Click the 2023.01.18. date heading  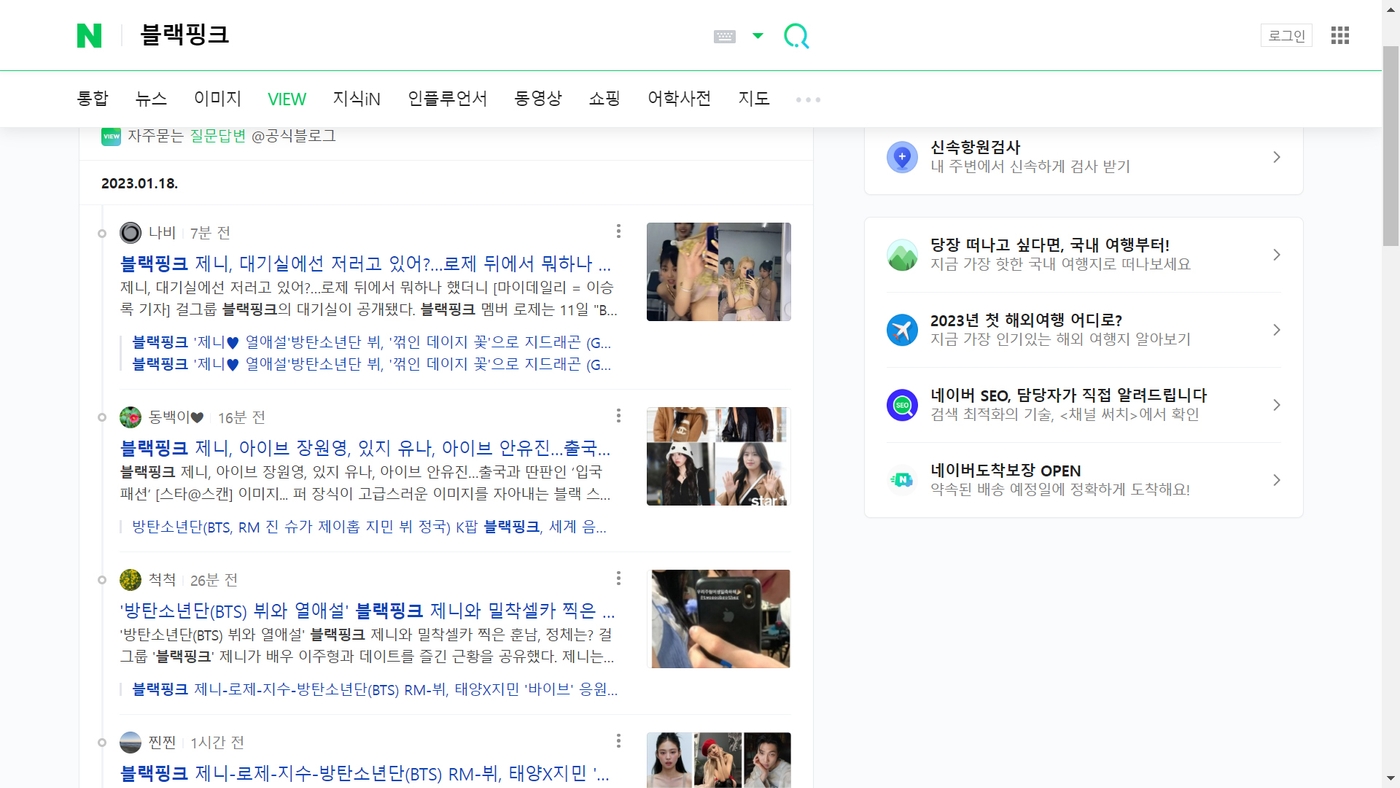point(139,183)
